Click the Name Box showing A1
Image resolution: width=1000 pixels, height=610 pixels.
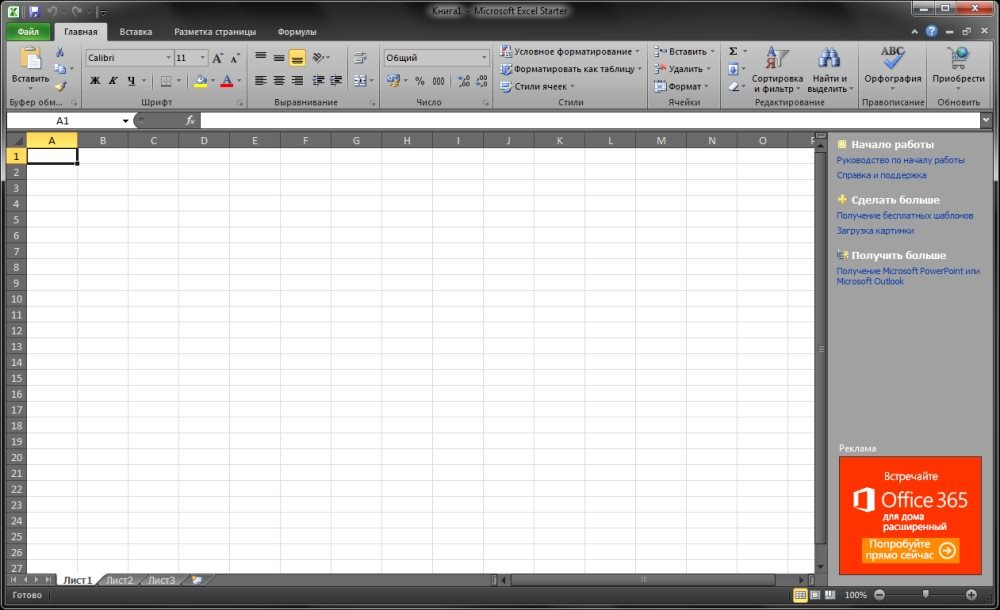pyautogui.click(x=63, y=120)
